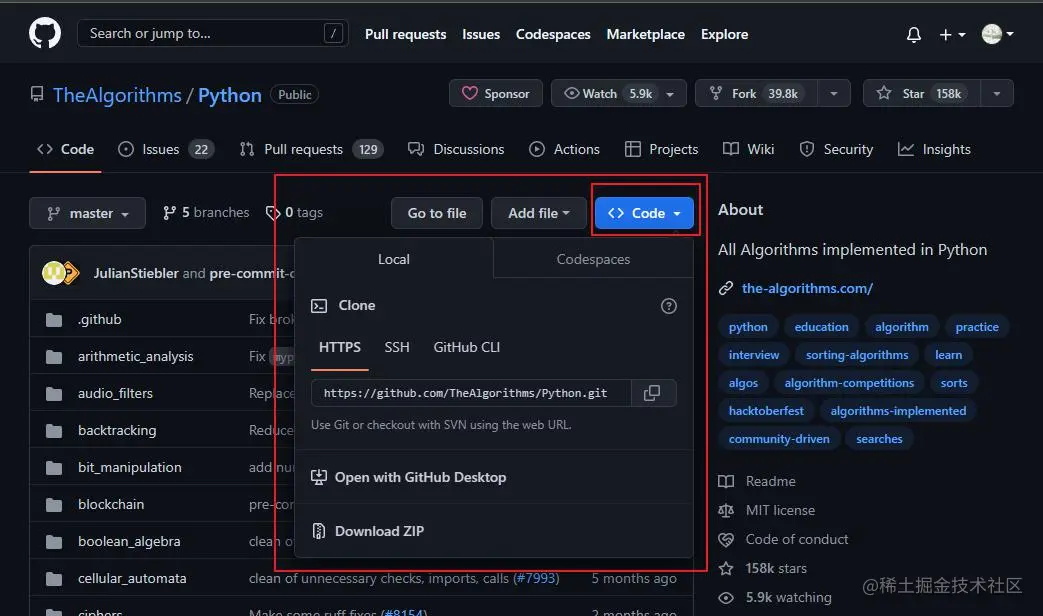Image resolution: width=1043 pixels, height=616 pixels.
Task: Open the Discussions tab
Action: tap(456, 149)
